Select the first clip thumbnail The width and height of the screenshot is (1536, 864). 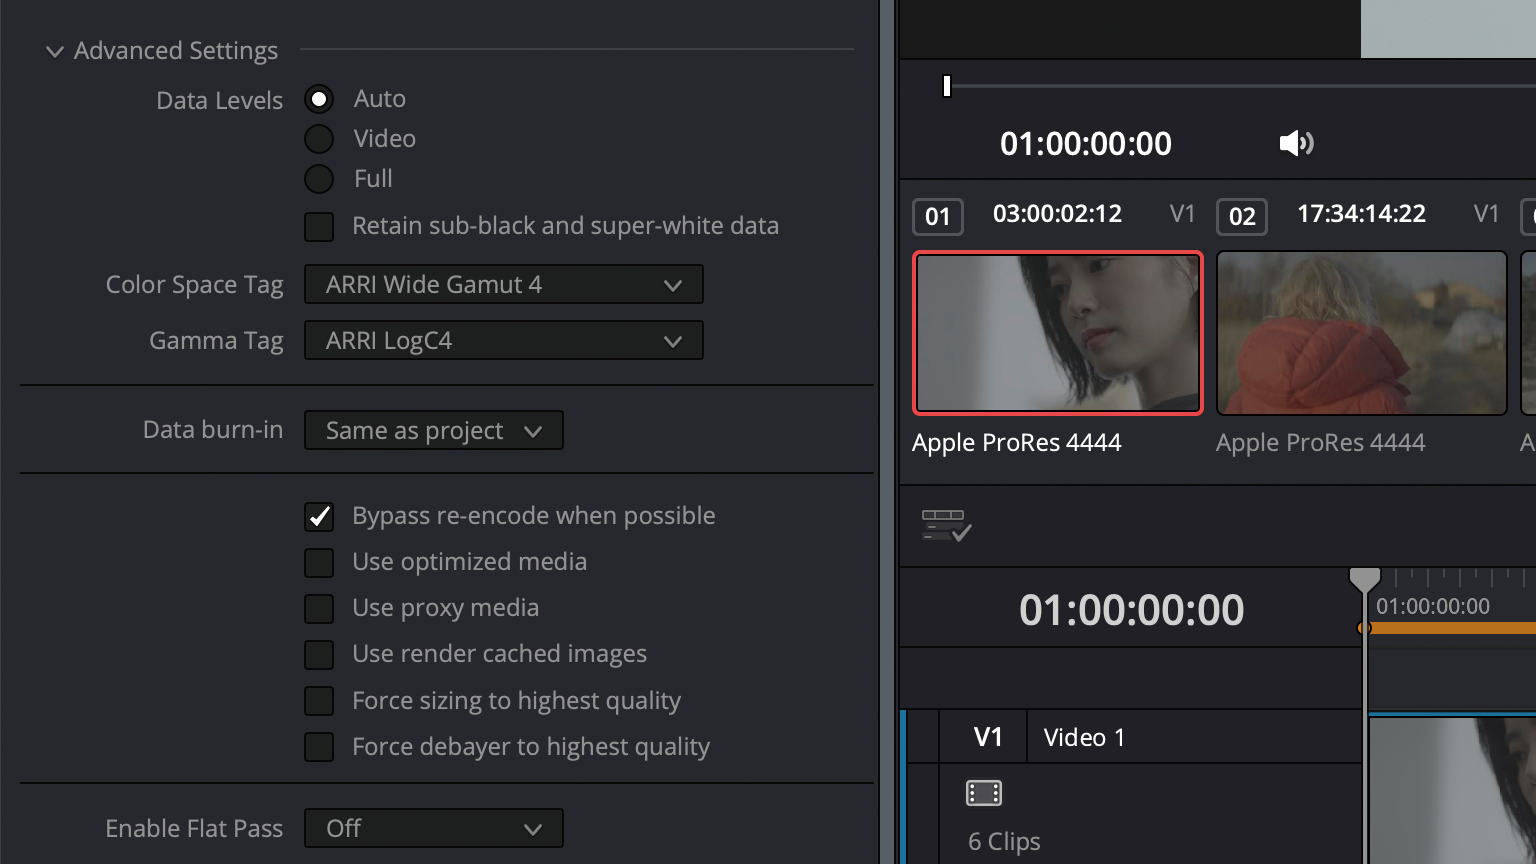pos(1057,332)
